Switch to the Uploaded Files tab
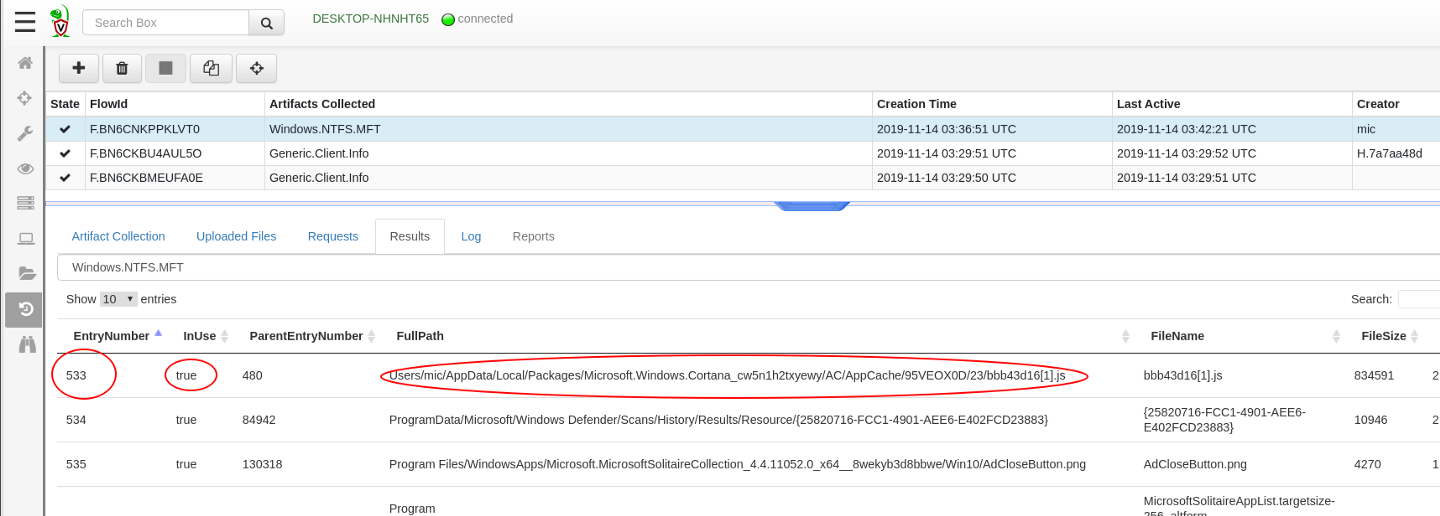 point(236,237)
